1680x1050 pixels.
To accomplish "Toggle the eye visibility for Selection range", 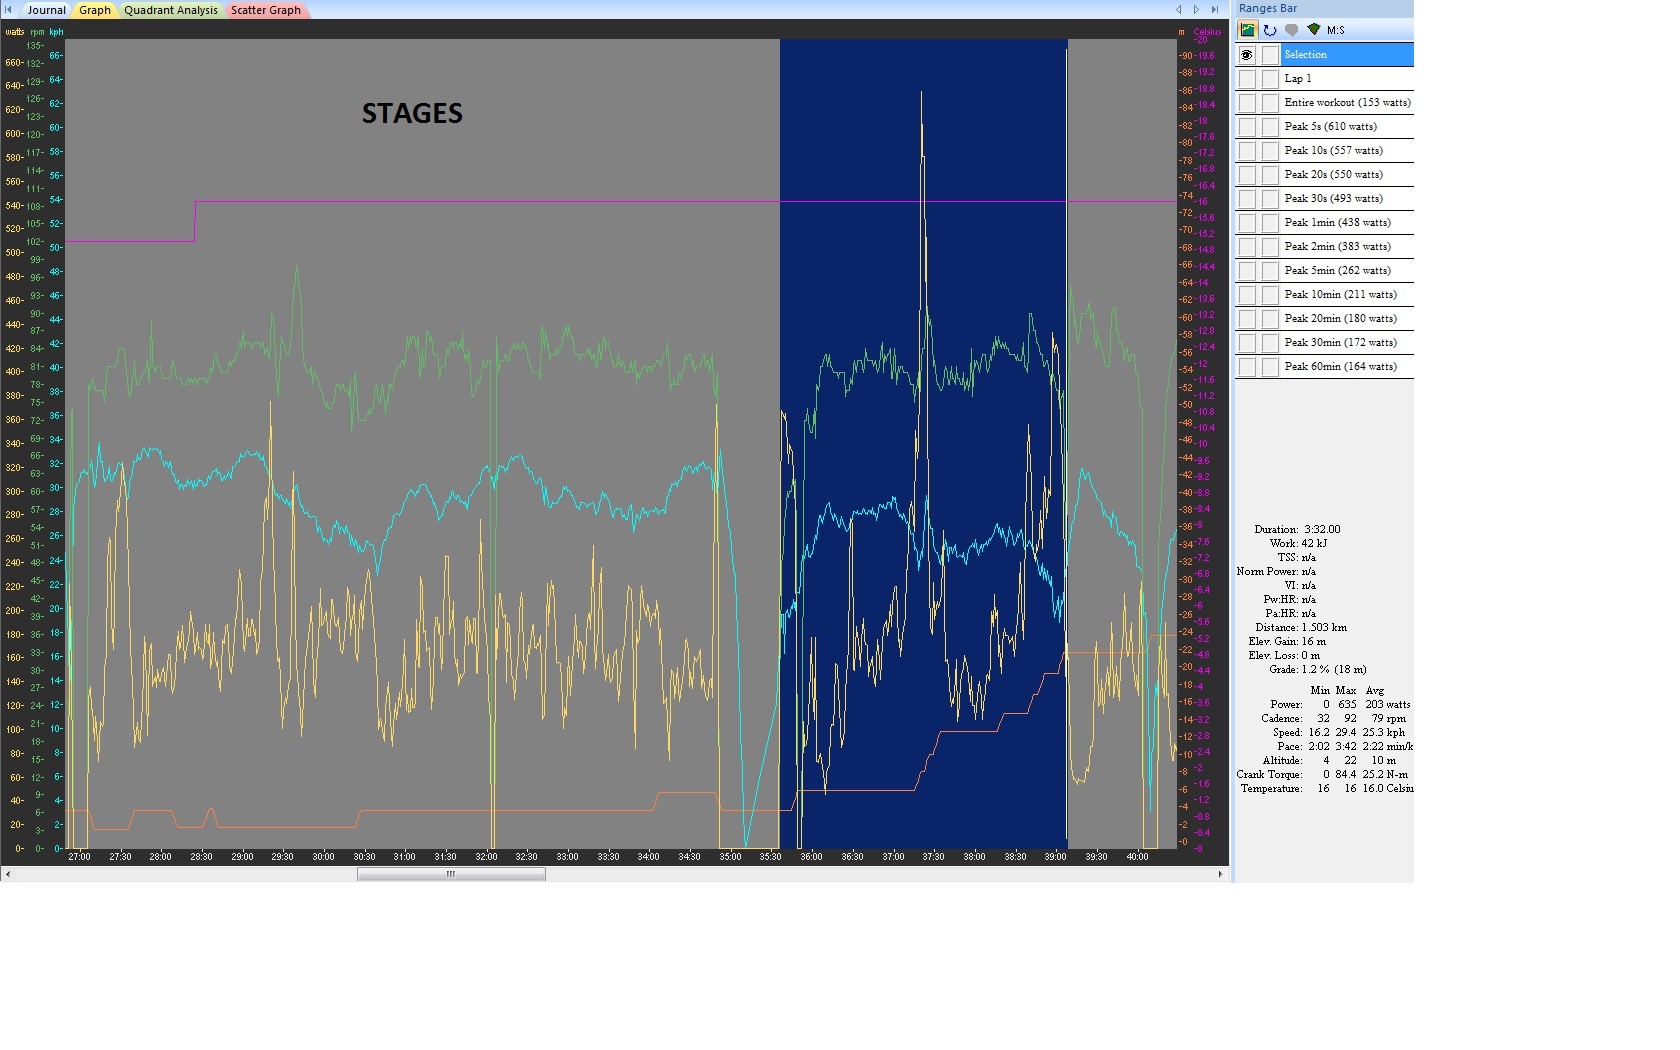I will coord(1247,55).
